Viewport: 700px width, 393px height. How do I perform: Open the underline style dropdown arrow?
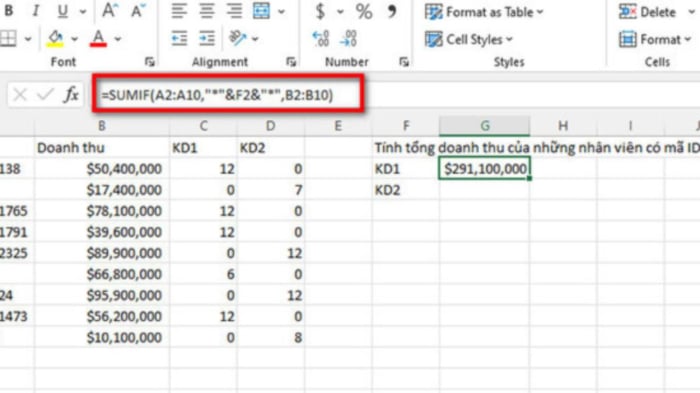(83, 12)
